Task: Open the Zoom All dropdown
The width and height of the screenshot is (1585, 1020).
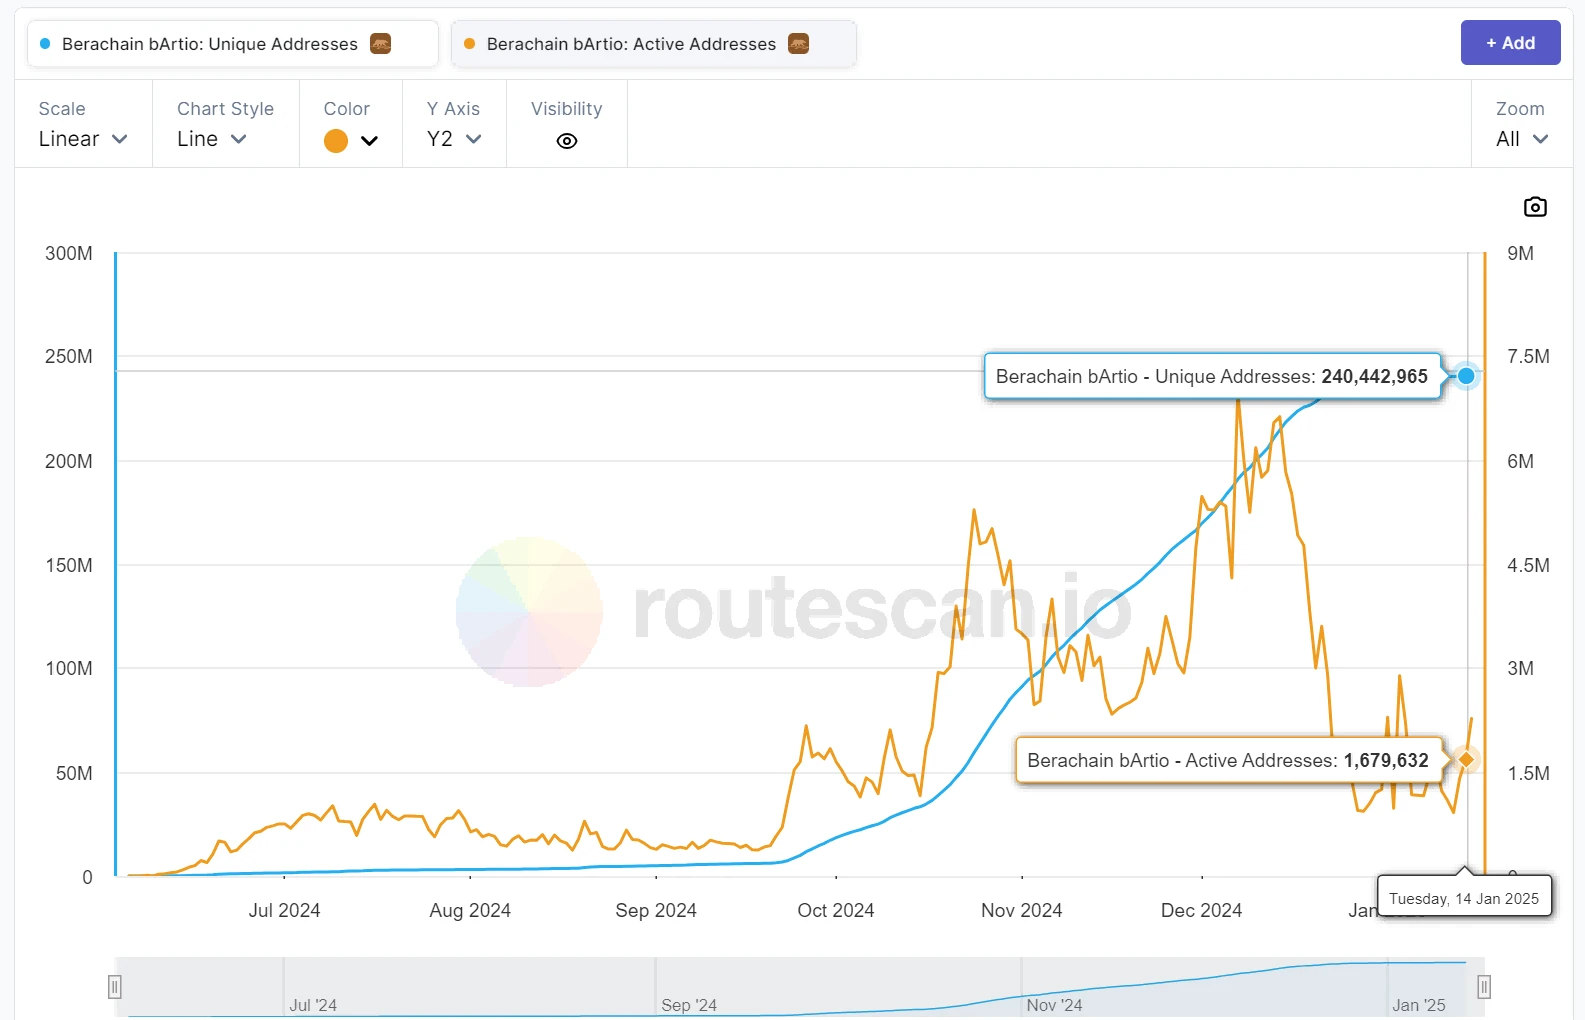Action: 1522,139
